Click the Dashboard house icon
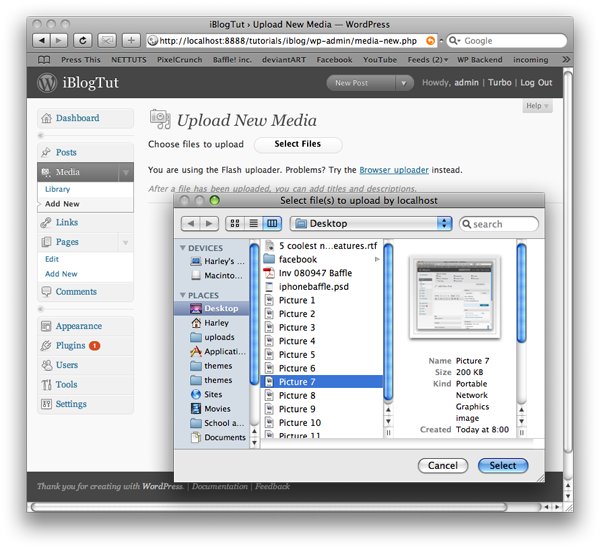The width and height of the screenshot is (600, 549). pos(46,118)
